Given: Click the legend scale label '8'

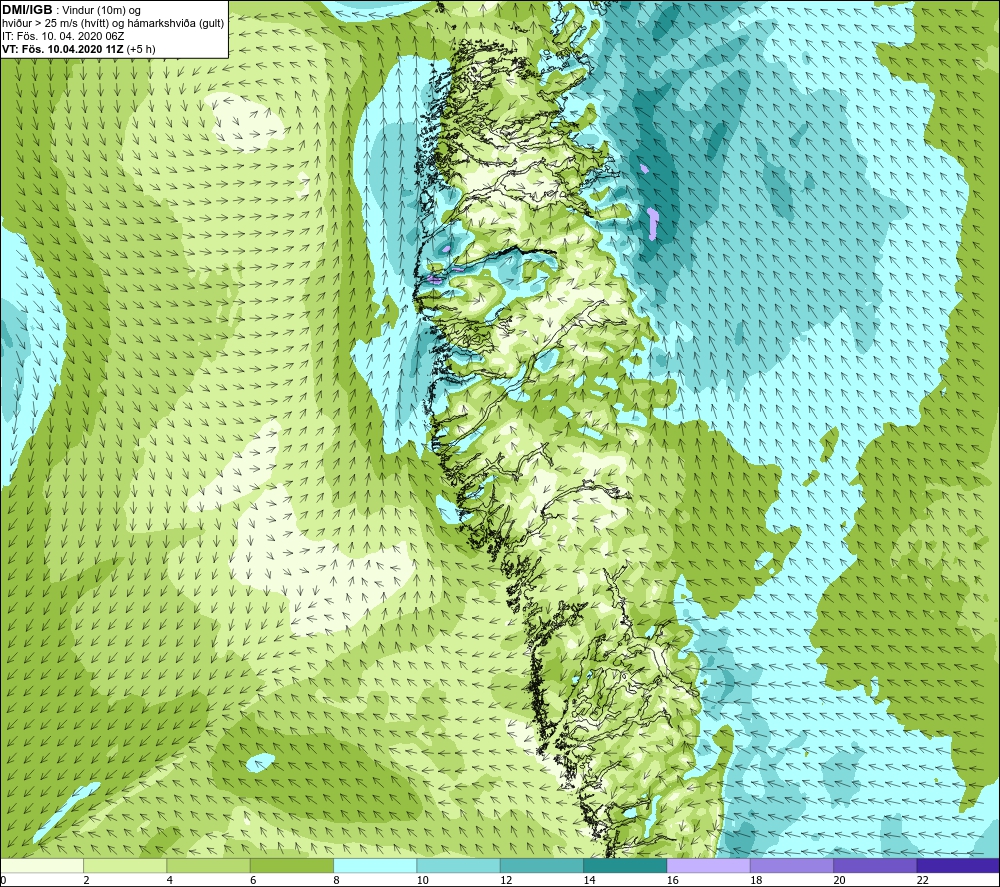Looking at the screenshot, I should coord(336,880).
